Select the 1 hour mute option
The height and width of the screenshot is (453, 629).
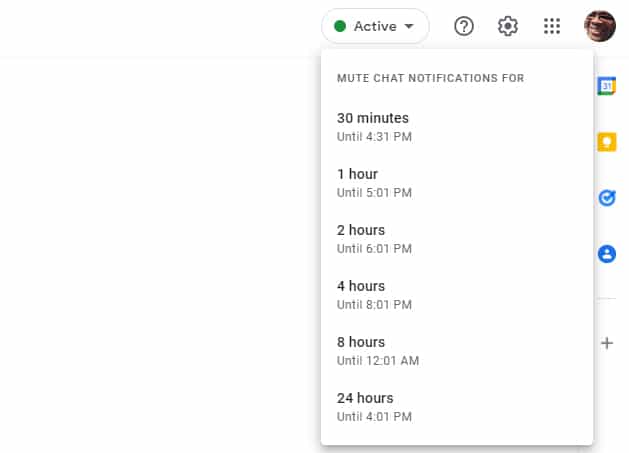(457, 183)
